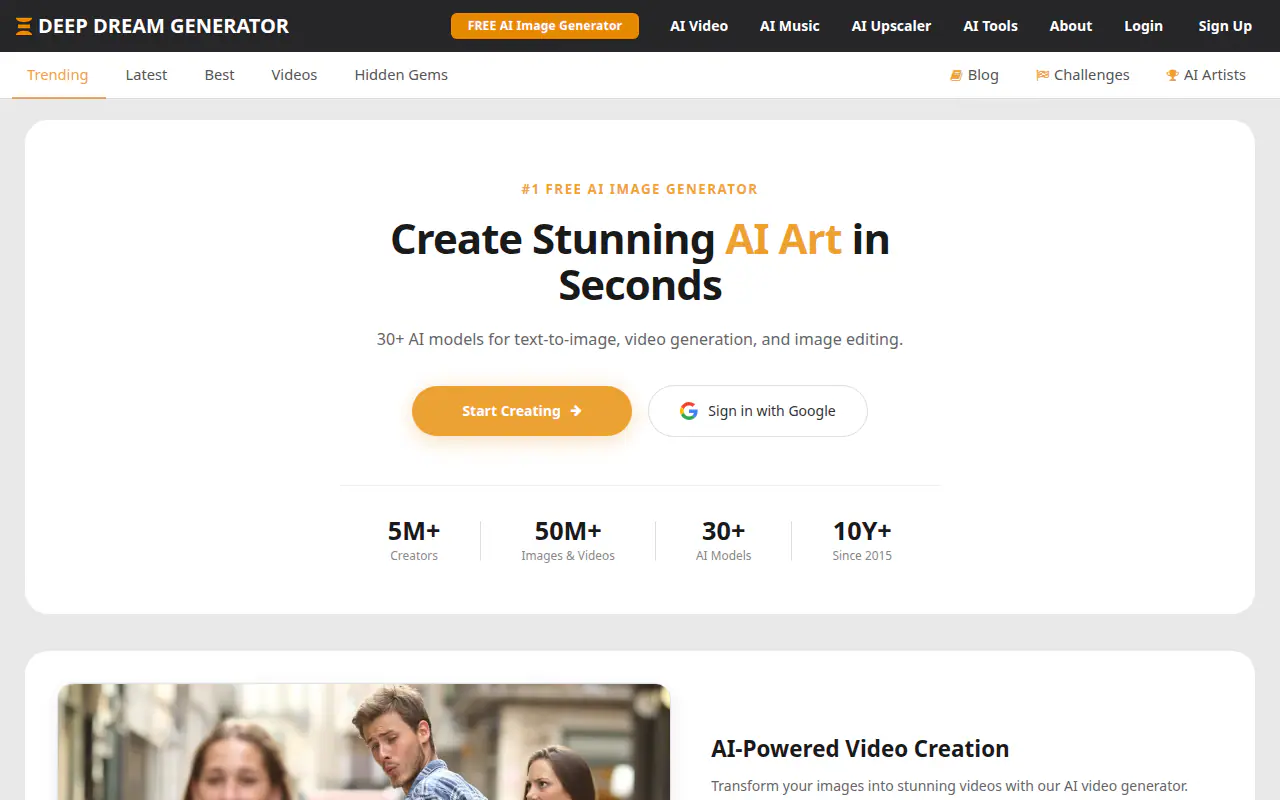Open the Hidden Gems tab
This screenshot has height=800, width=1280.
pos(401,75)
